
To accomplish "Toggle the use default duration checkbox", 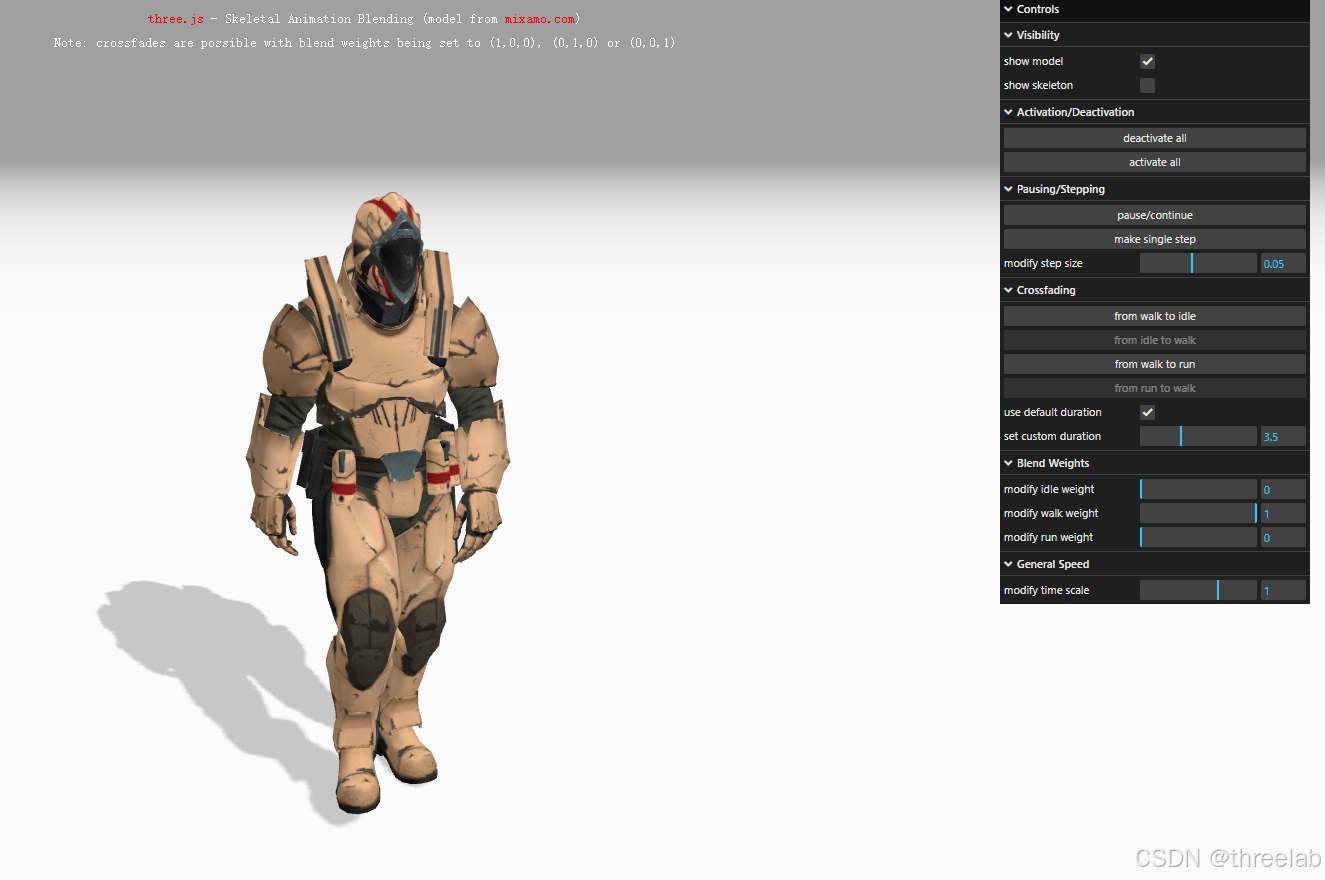I will [x=1148, y=413].
